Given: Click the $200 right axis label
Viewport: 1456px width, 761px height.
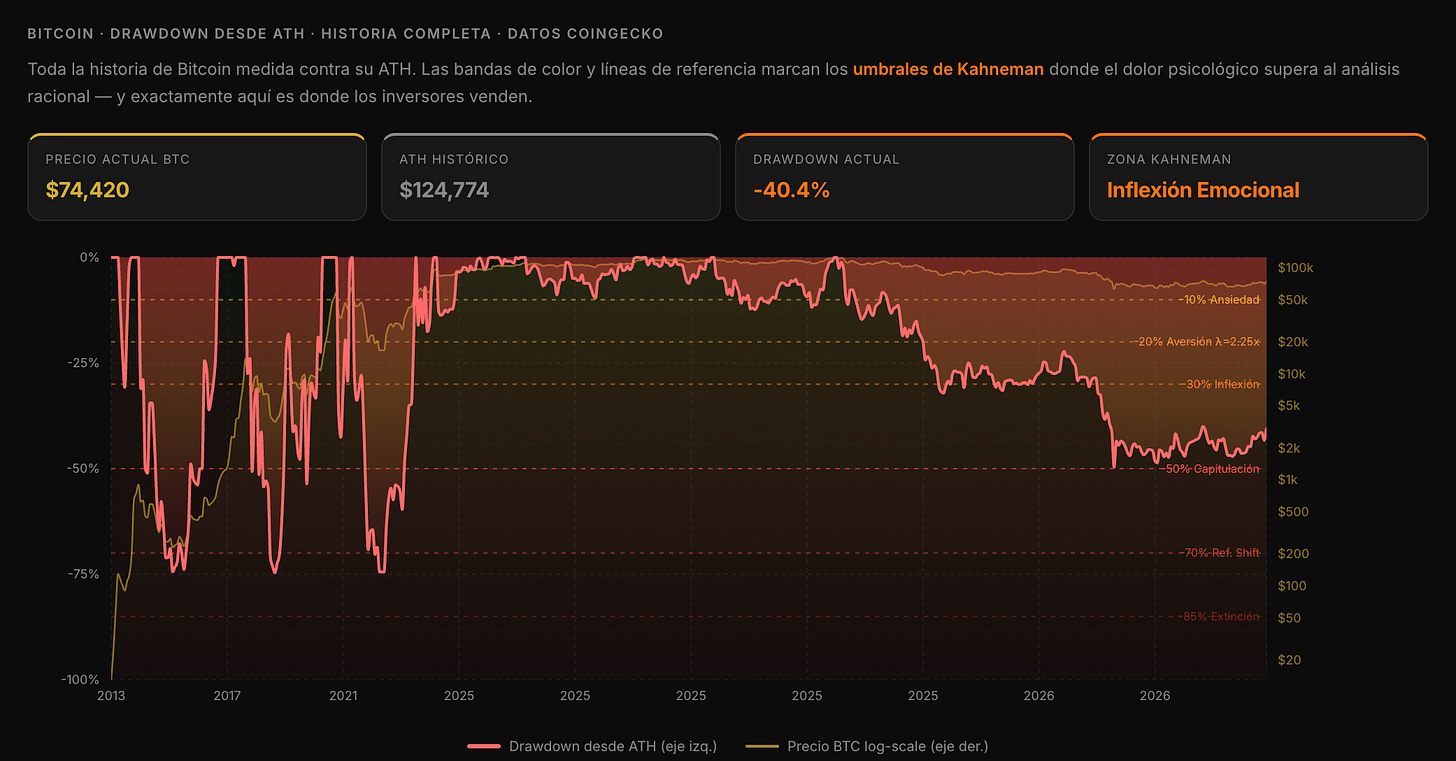Looking at the screenshot, I should pos(1292,554).
